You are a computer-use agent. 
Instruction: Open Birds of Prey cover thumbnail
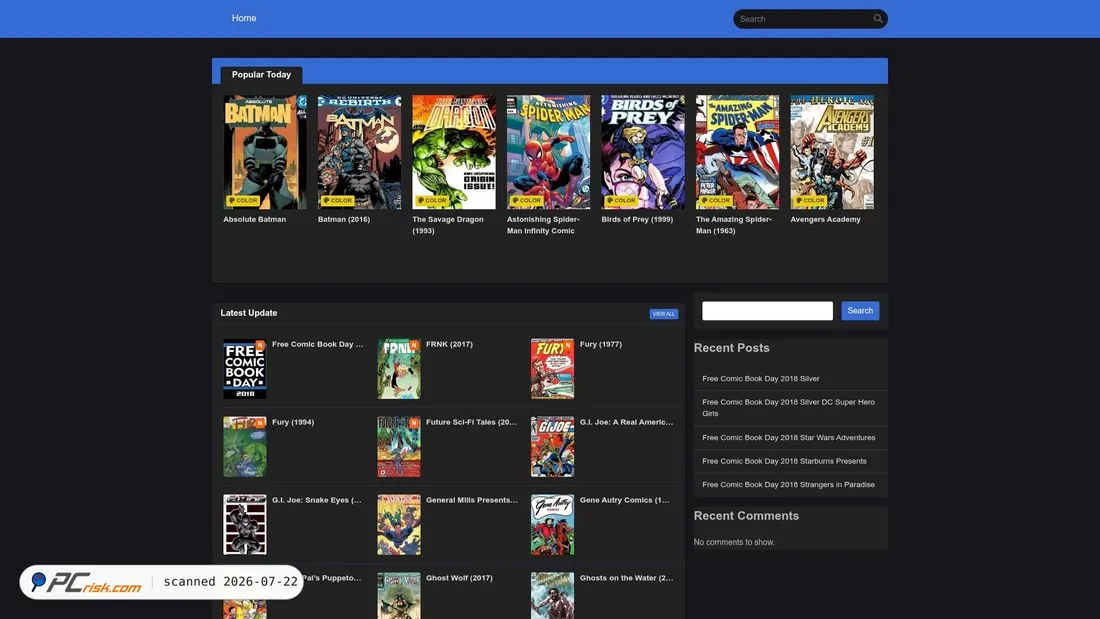coord(643,152)
